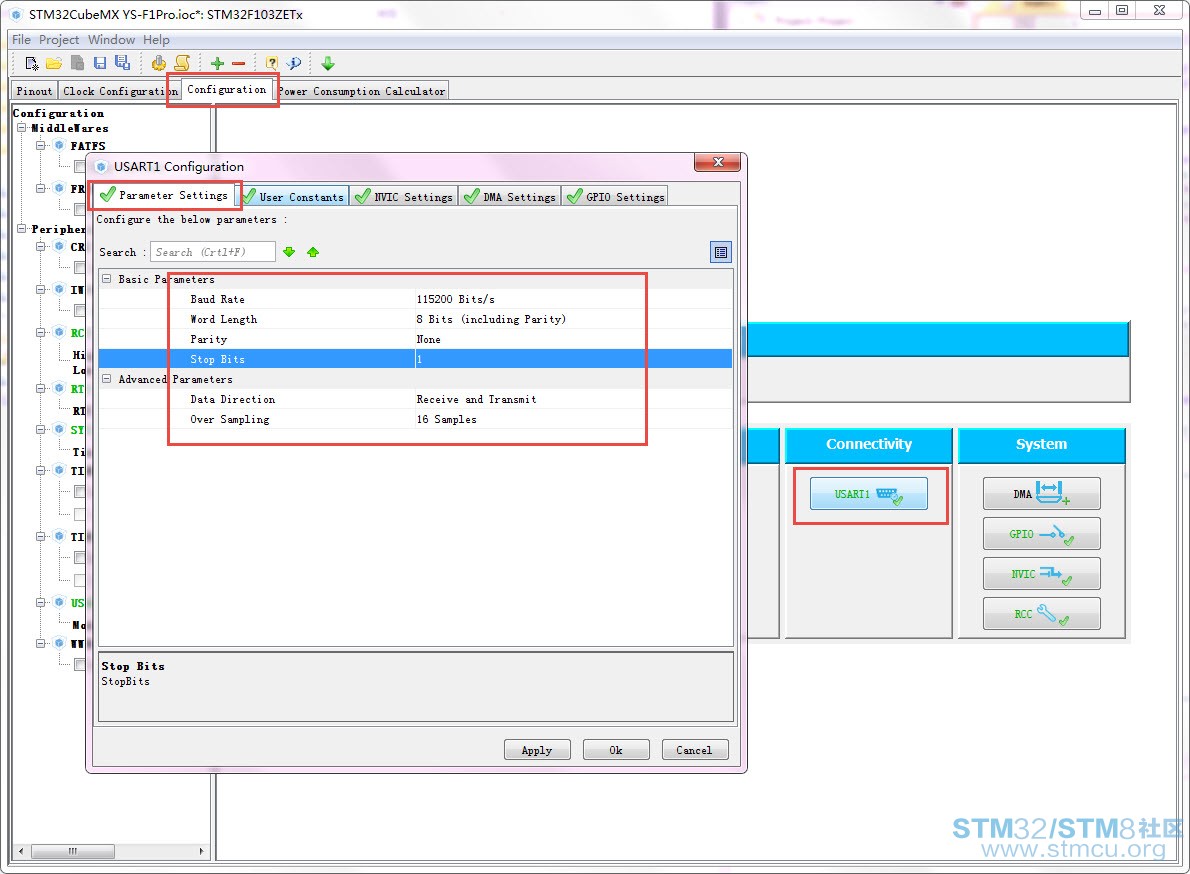Open the User Constants tab
This screenshot has width=1190, height=874.
[x=294, y=196]
